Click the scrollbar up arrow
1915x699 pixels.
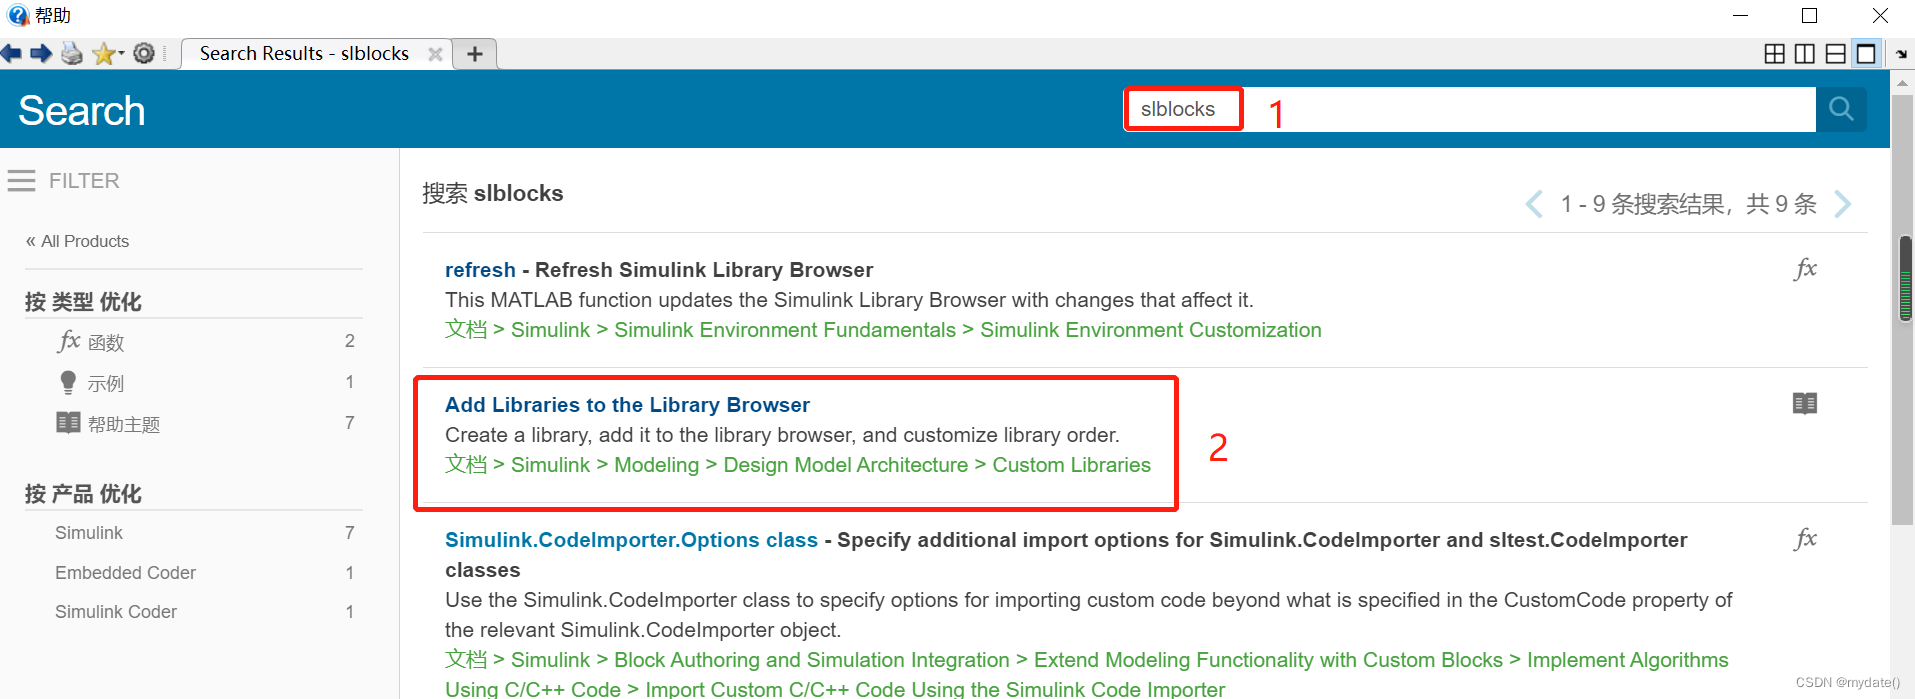(x=1902, y=84)
